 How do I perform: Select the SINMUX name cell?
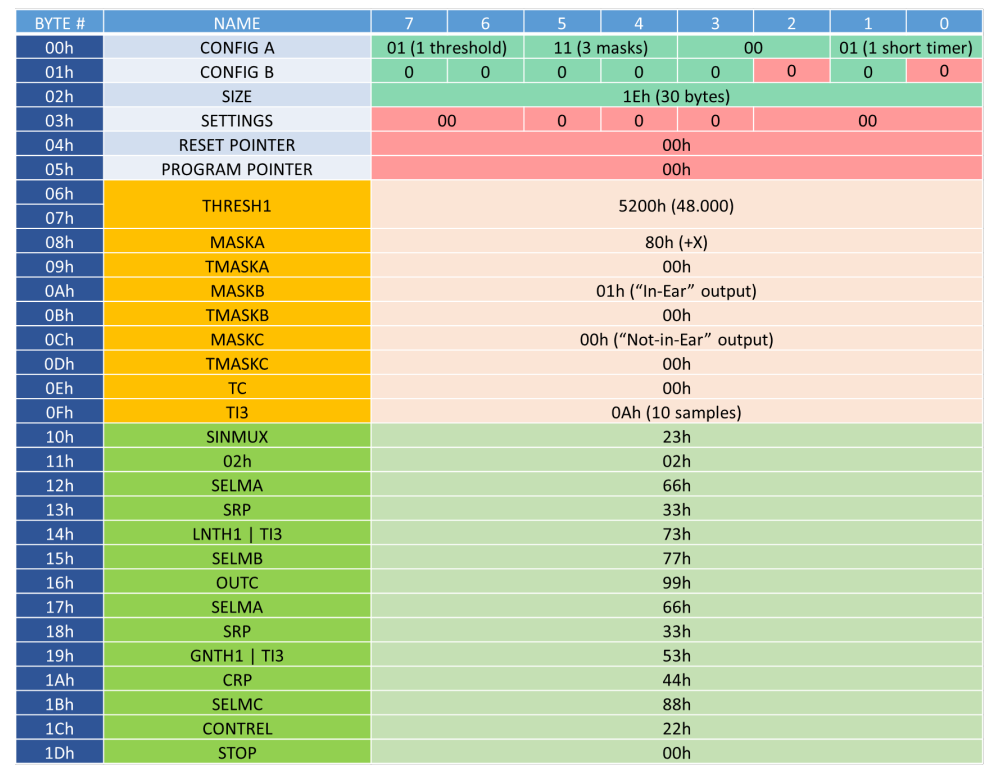[237, 437]
